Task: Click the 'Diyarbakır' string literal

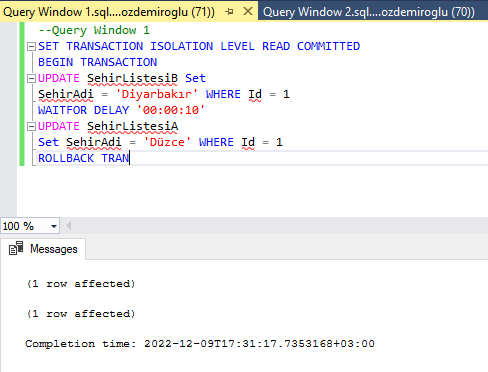Action: point(157,94)
